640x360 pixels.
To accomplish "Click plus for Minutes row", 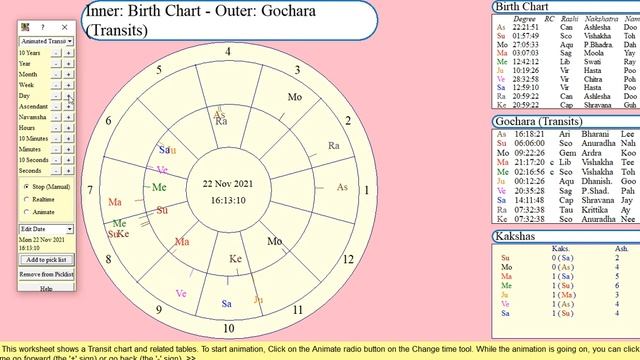I will coord(69,149).
